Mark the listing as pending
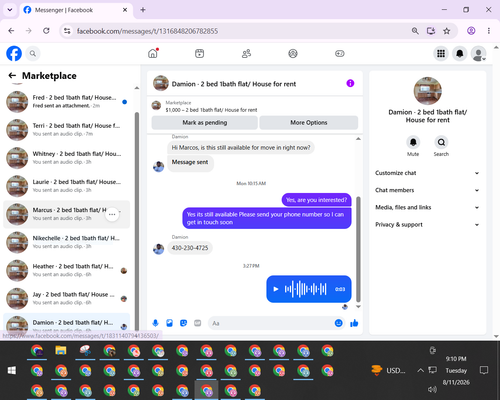500x400 pixels. click(205, 123)
